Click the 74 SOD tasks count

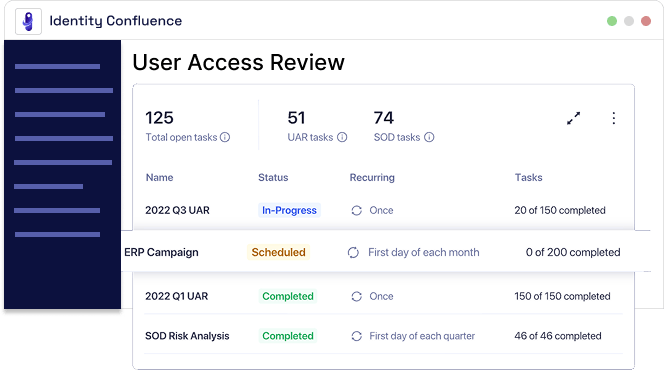point(384,118)
